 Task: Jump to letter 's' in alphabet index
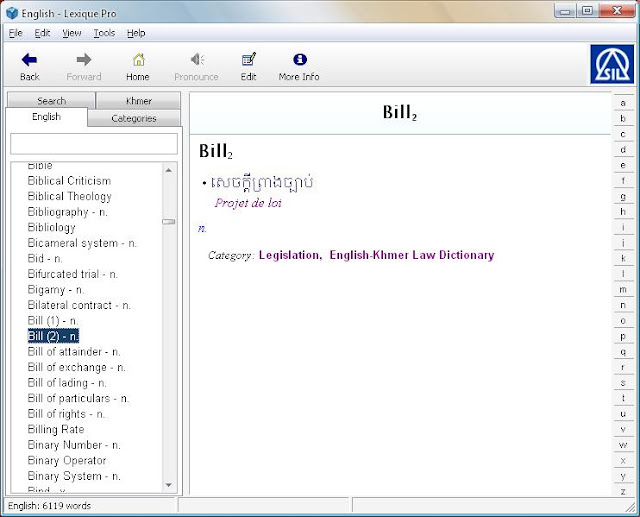tap(623, 383)
